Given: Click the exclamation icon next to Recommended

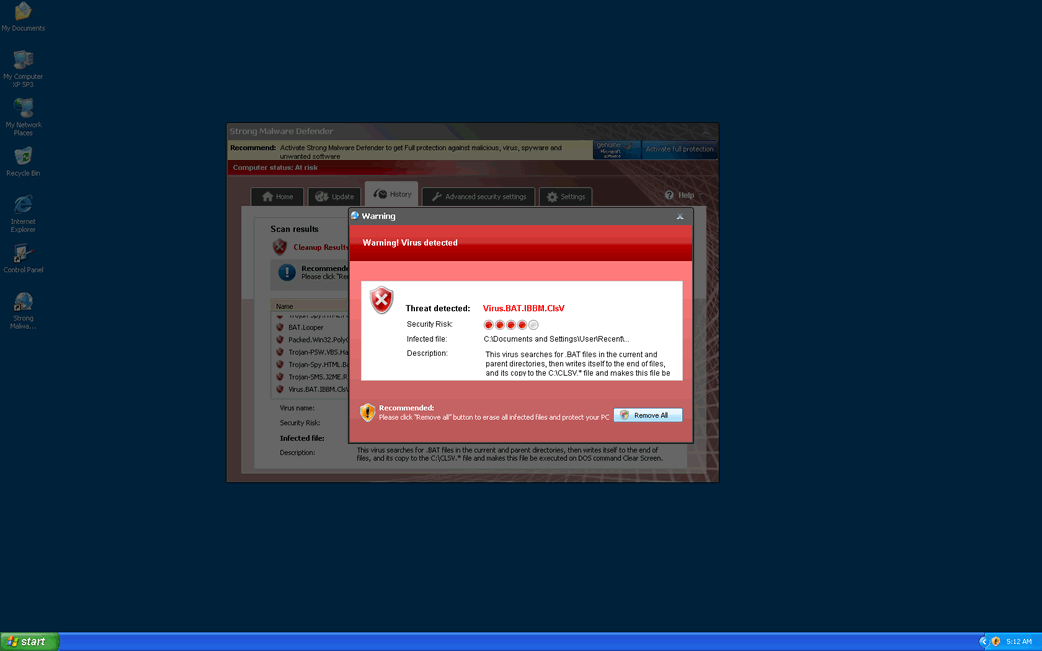Looking at the screenshot, I should (x=369, y=413).
